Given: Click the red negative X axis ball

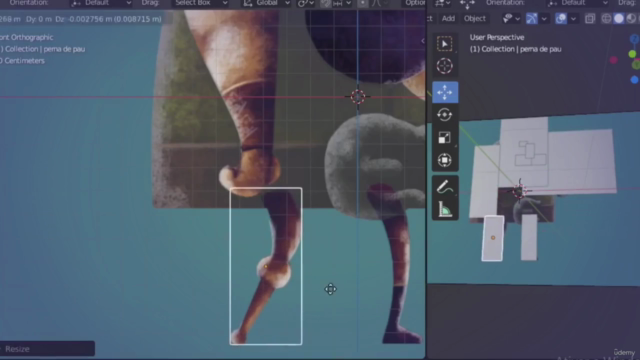Looking at the screenshot, I should coord(613,60).
